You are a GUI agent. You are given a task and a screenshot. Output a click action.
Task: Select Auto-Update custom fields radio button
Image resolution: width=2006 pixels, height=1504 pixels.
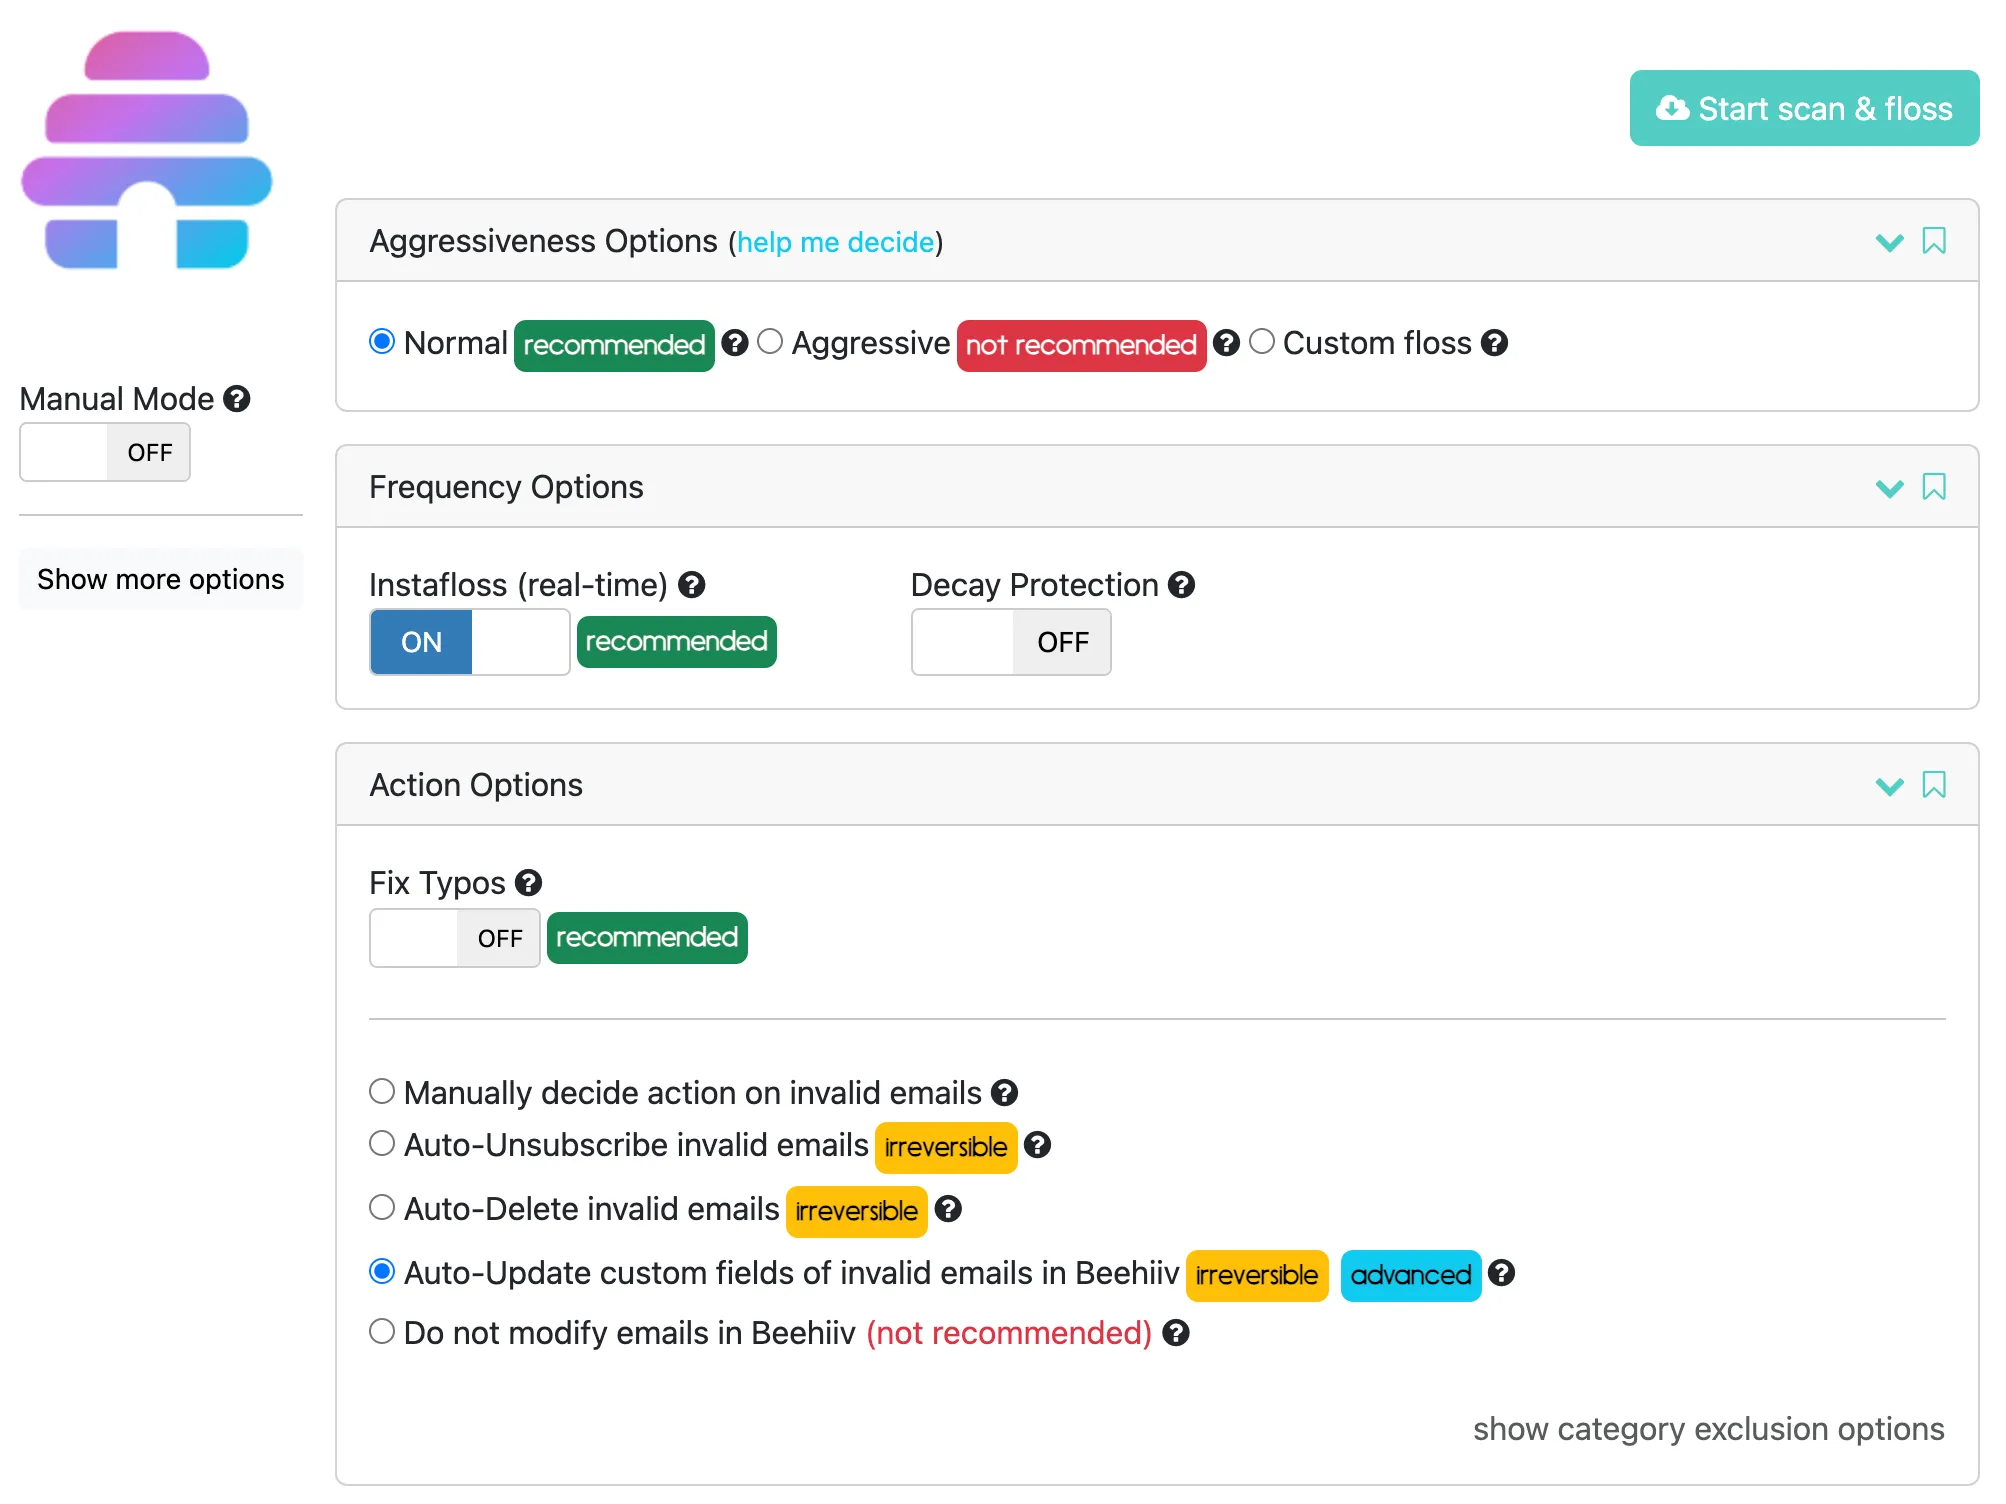coord(382,1271)
